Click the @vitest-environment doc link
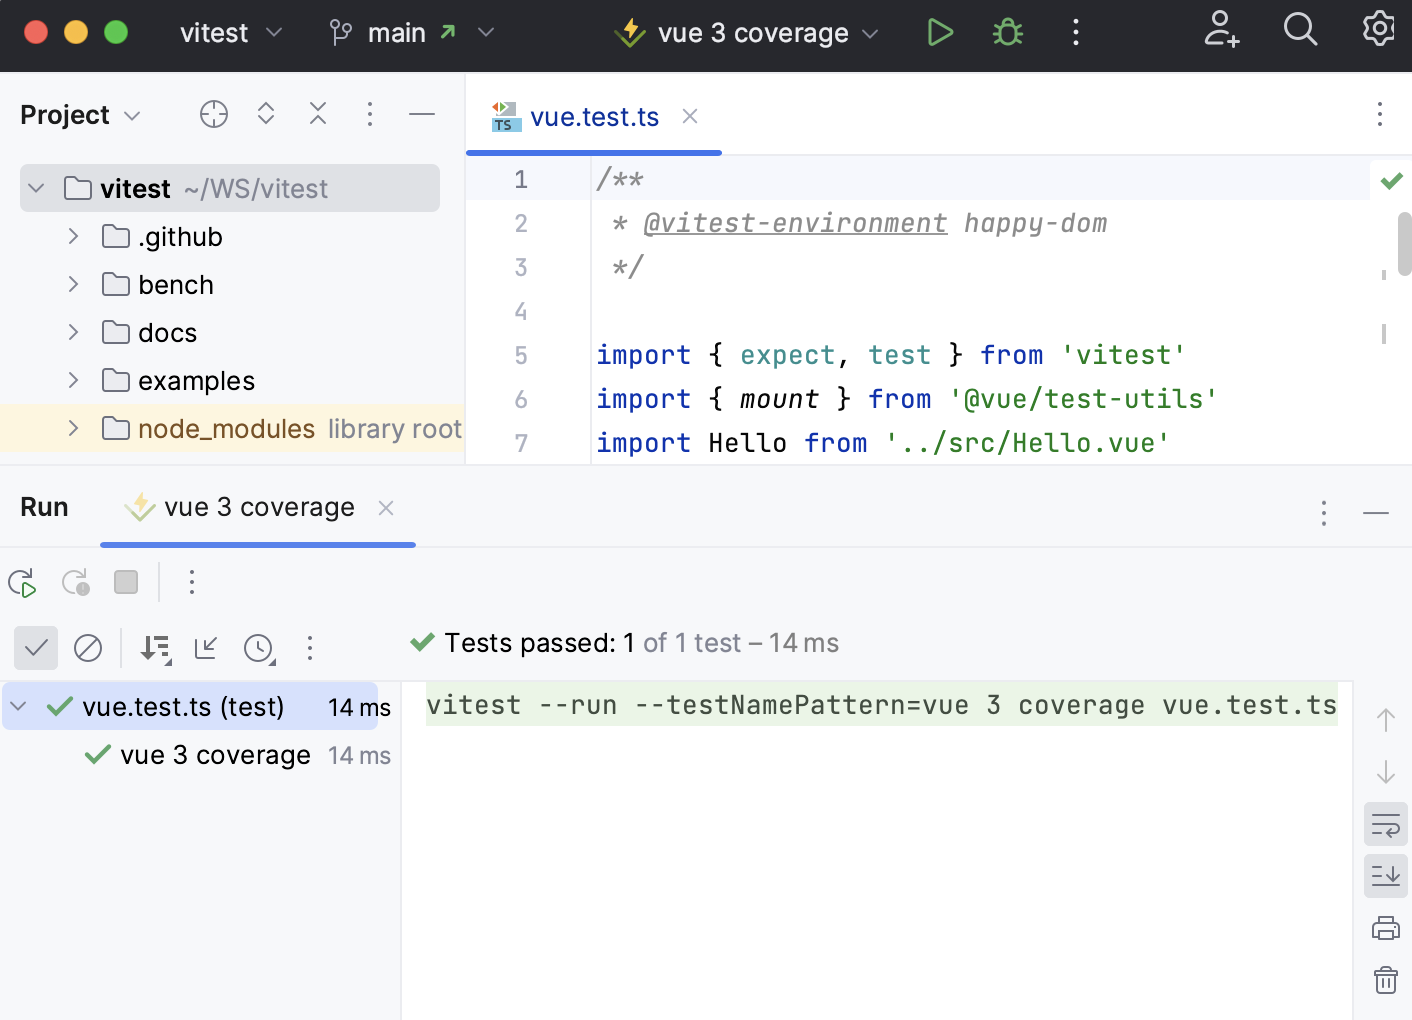The height and width of the screenshot is (1020, 1412). (795, 223)
